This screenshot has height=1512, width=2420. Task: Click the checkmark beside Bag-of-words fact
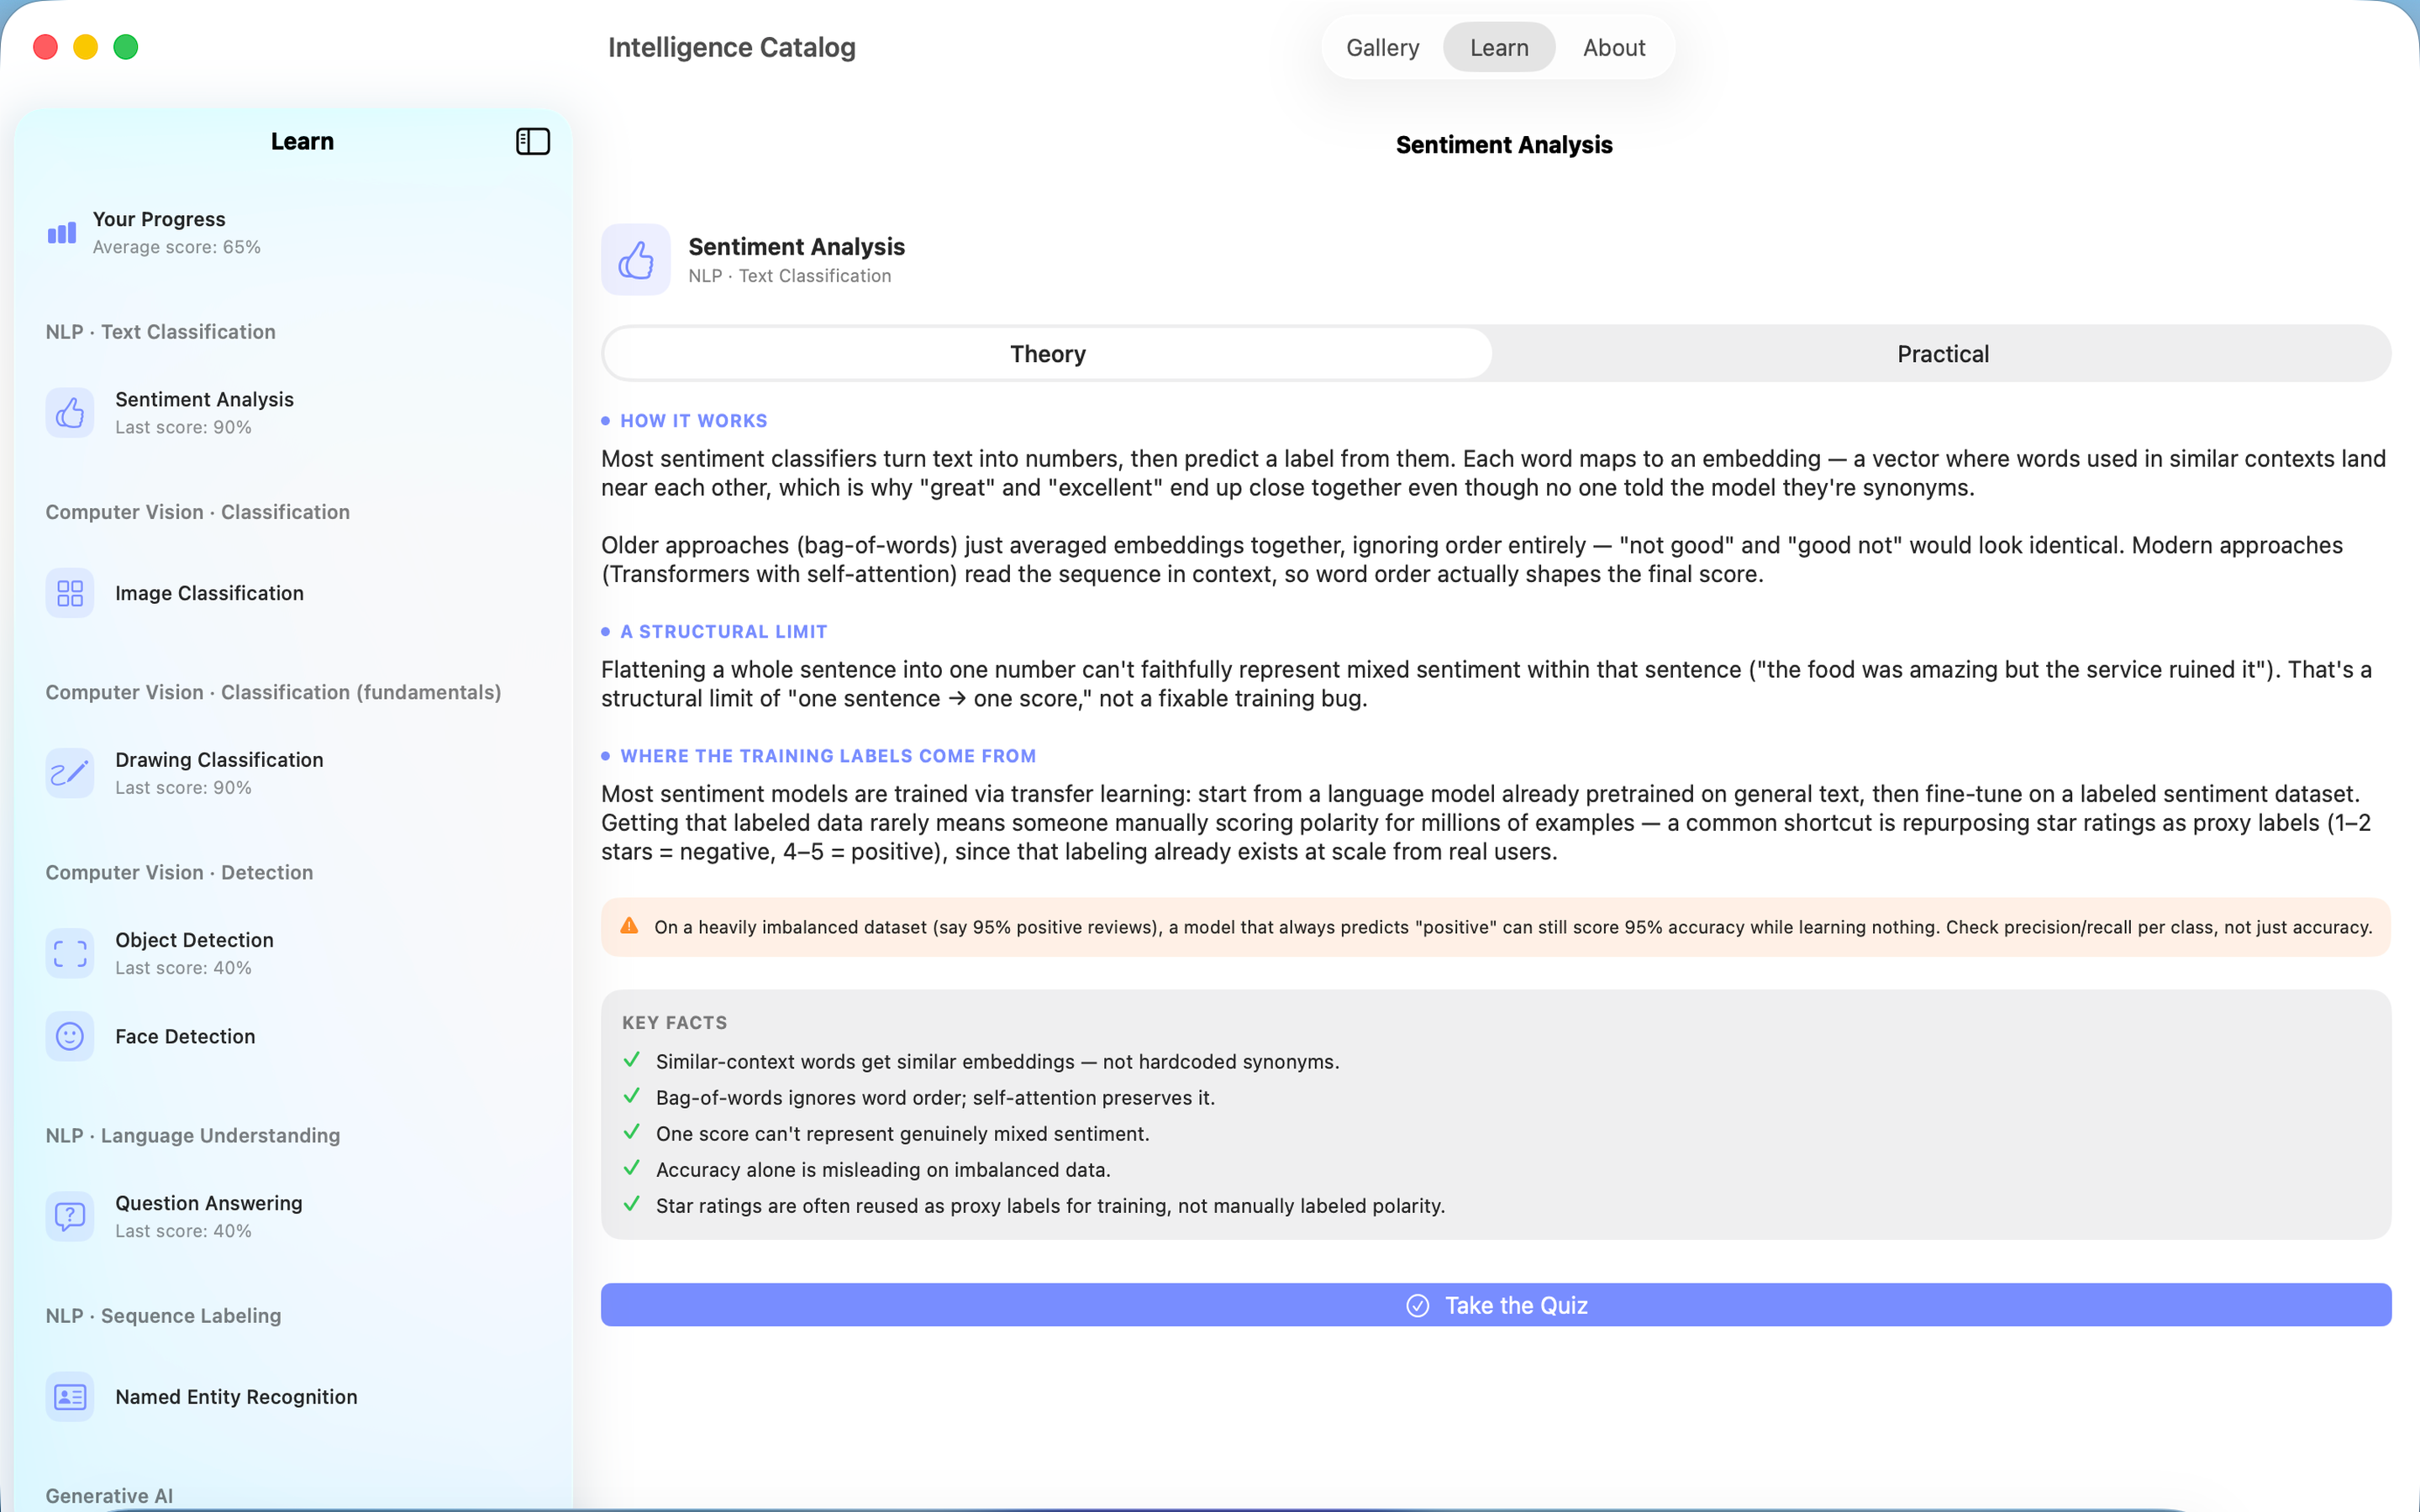(631, 1096)
